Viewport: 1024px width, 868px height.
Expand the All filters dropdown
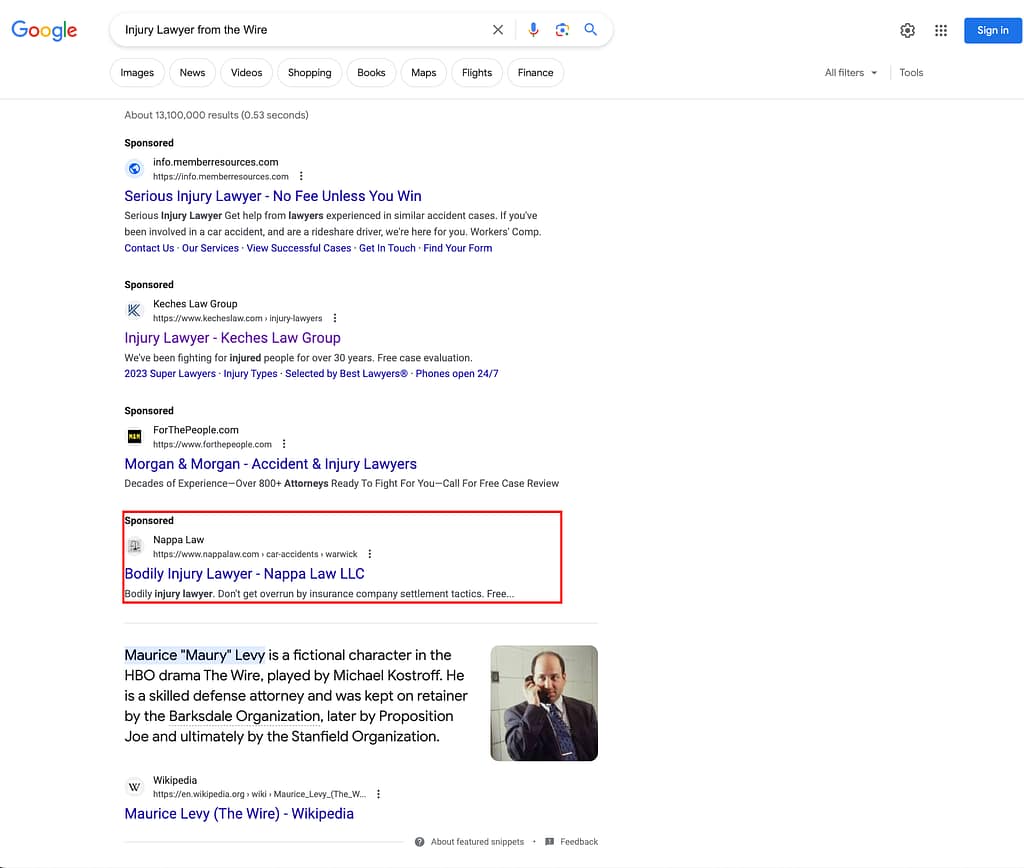(x=850, y=72)
